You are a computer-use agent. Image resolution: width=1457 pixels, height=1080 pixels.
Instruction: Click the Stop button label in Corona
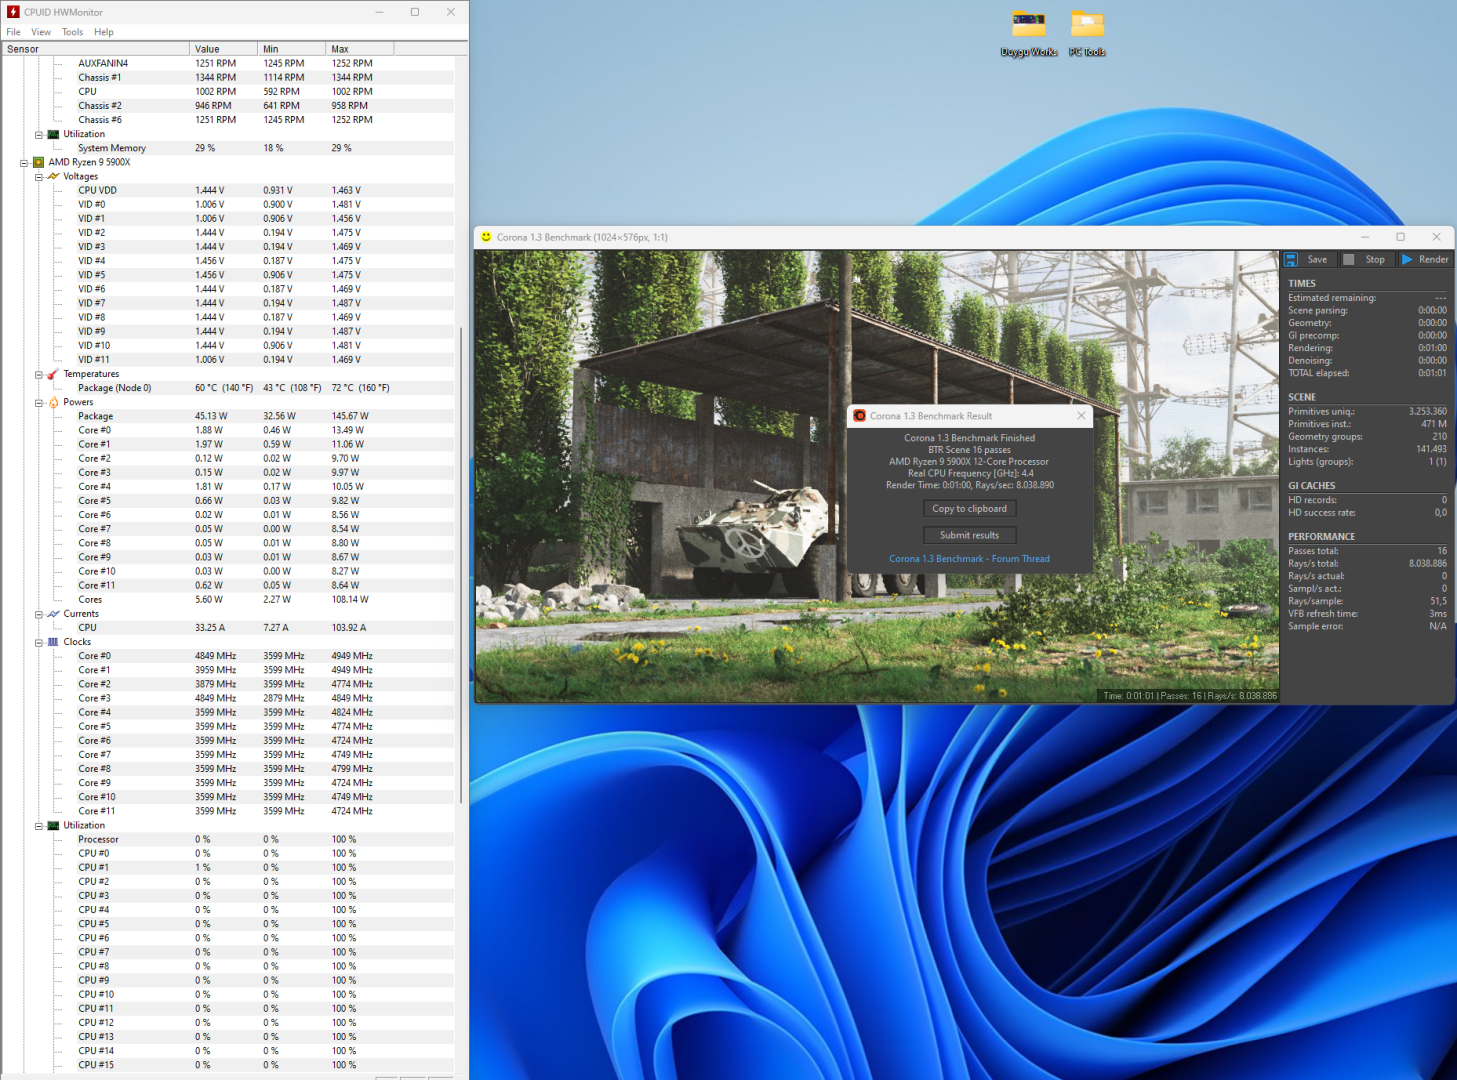click(1375, 259)
